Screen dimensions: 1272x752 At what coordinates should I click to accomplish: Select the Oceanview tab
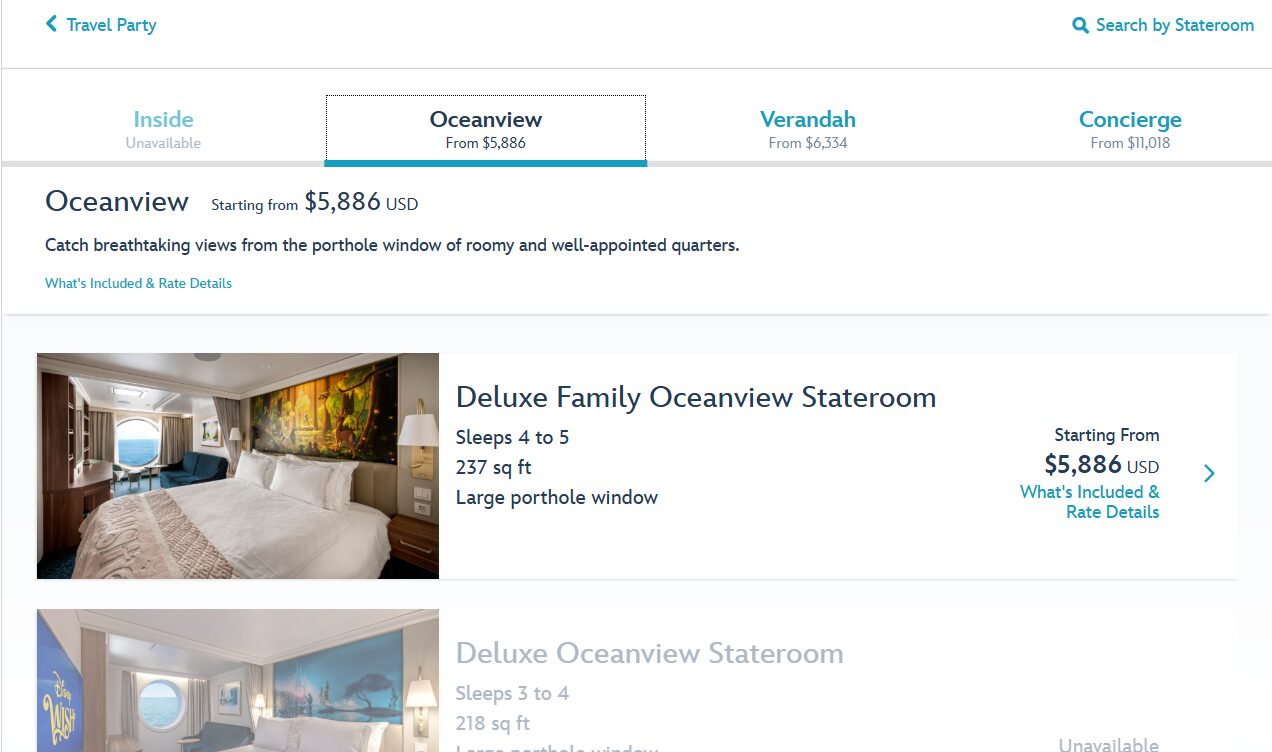pyautogui.click(x=485, y=129)
